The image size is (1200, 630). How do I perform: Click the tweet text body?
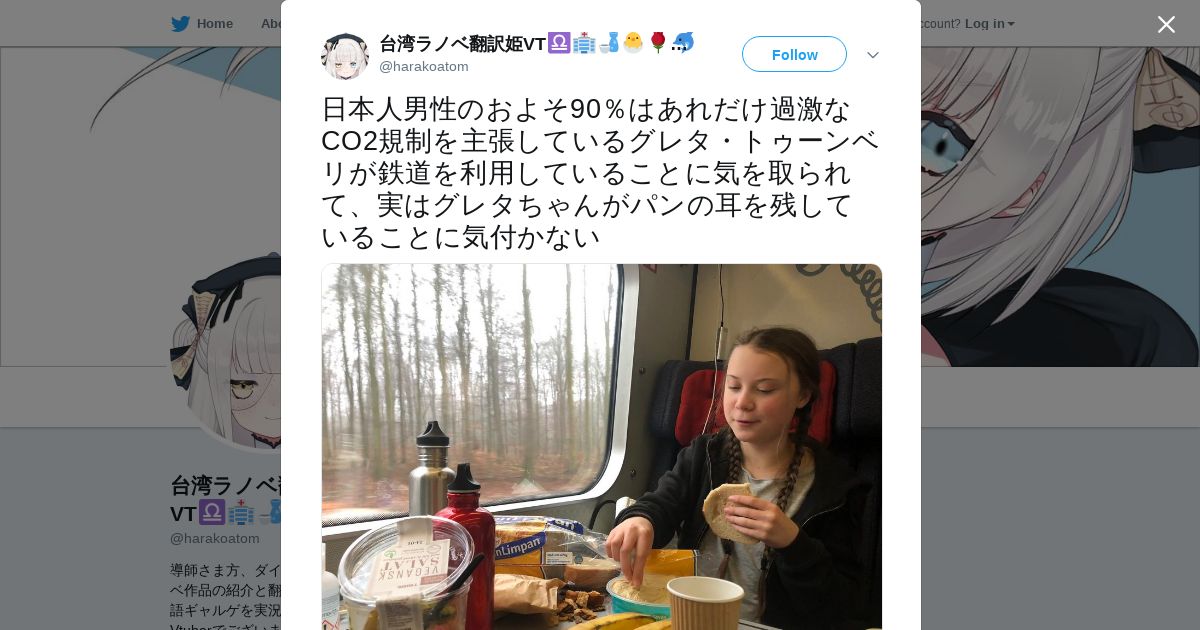click(x=600, y=173)
